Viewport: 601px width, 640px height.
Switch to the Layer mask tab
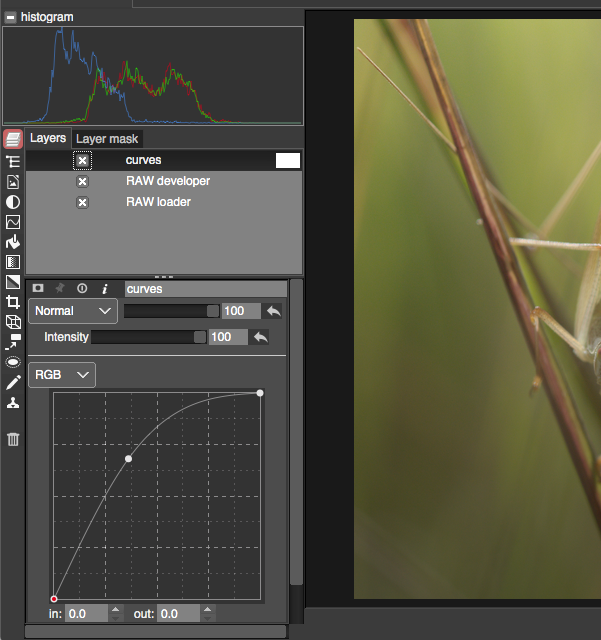click(x=107, y=139)
